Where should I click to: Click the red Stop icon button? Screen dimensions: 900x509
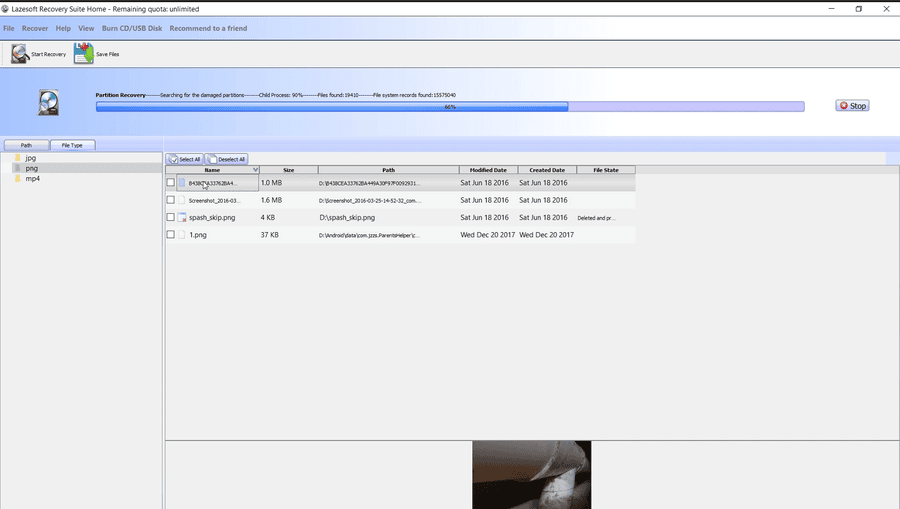click(852, 106)
